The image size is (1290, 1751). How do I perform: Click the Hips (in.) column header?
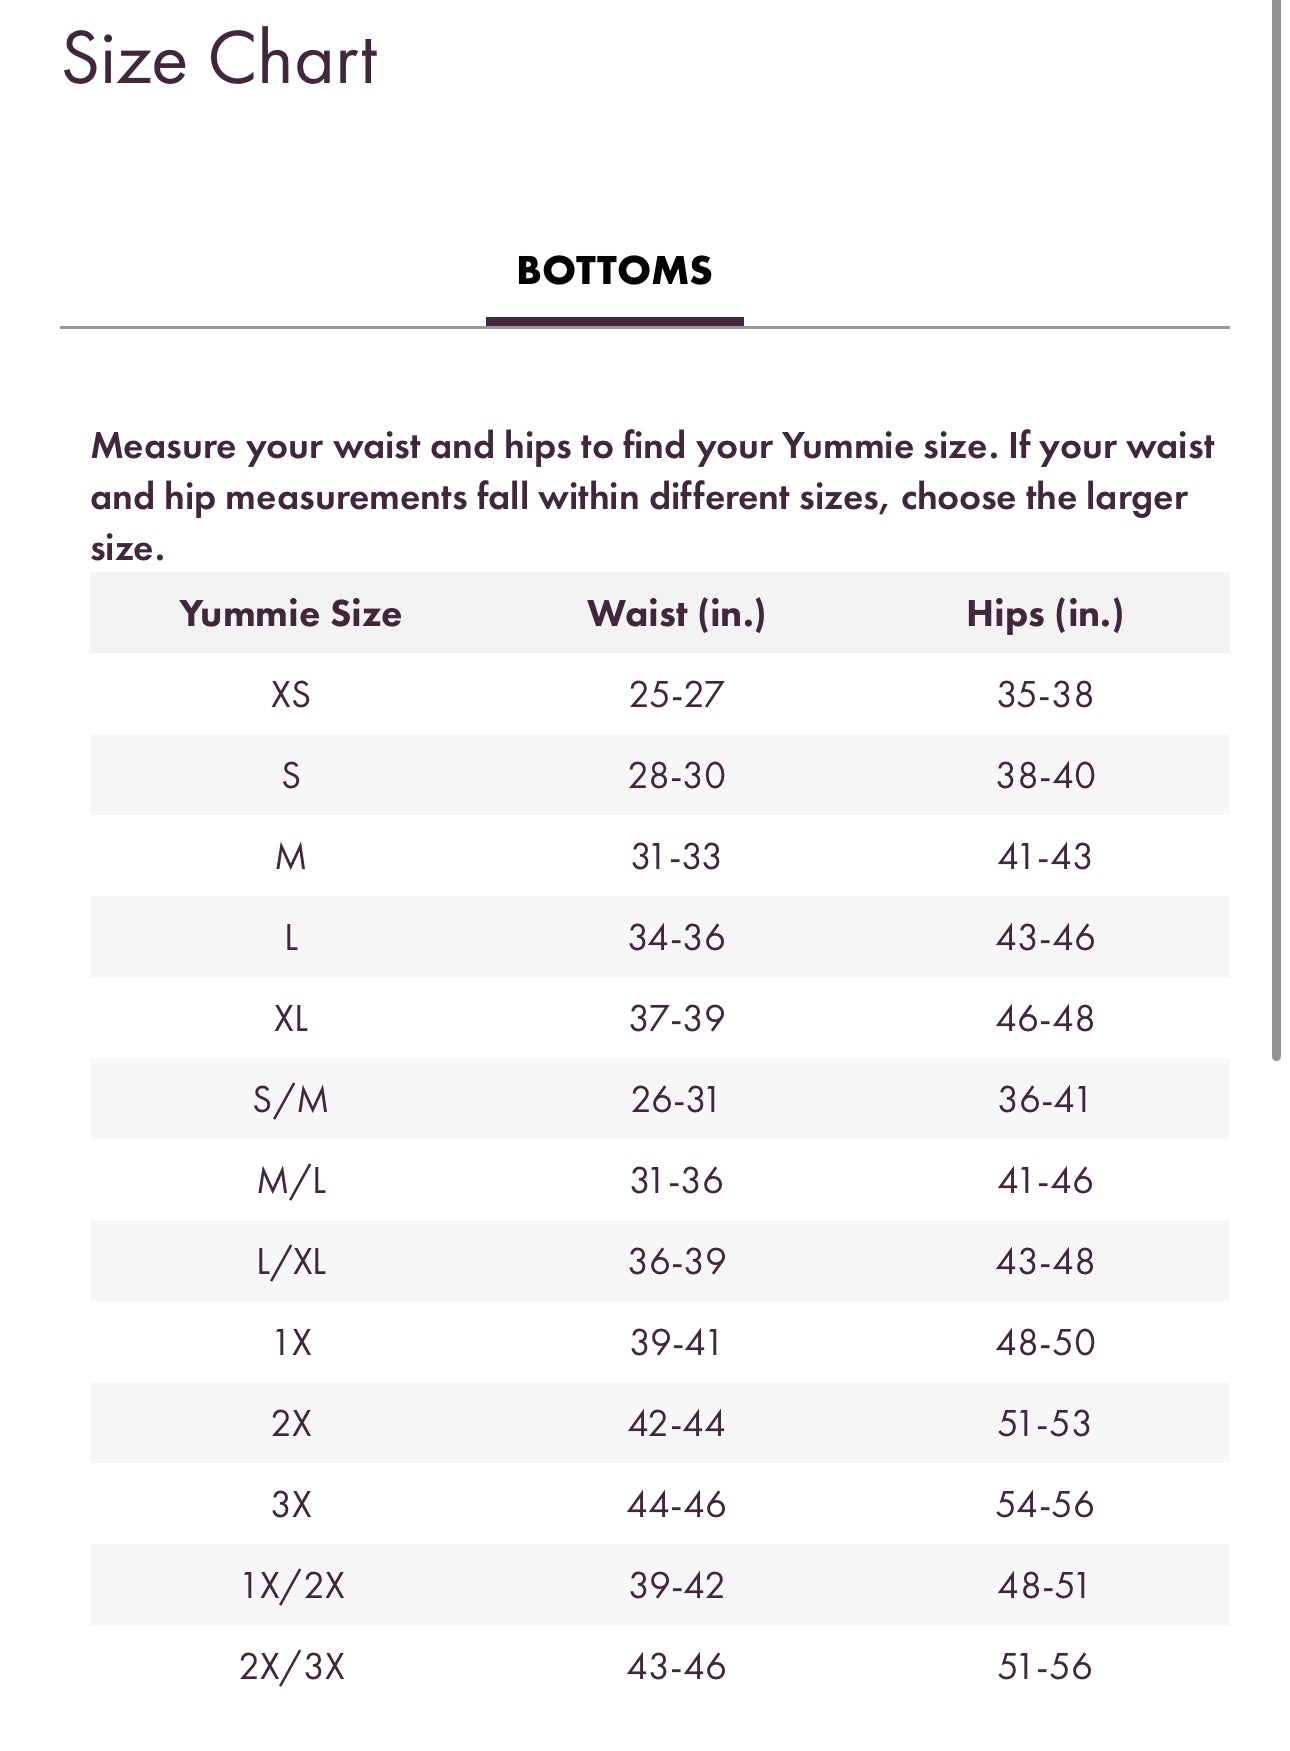click(x=1045, y=613)
